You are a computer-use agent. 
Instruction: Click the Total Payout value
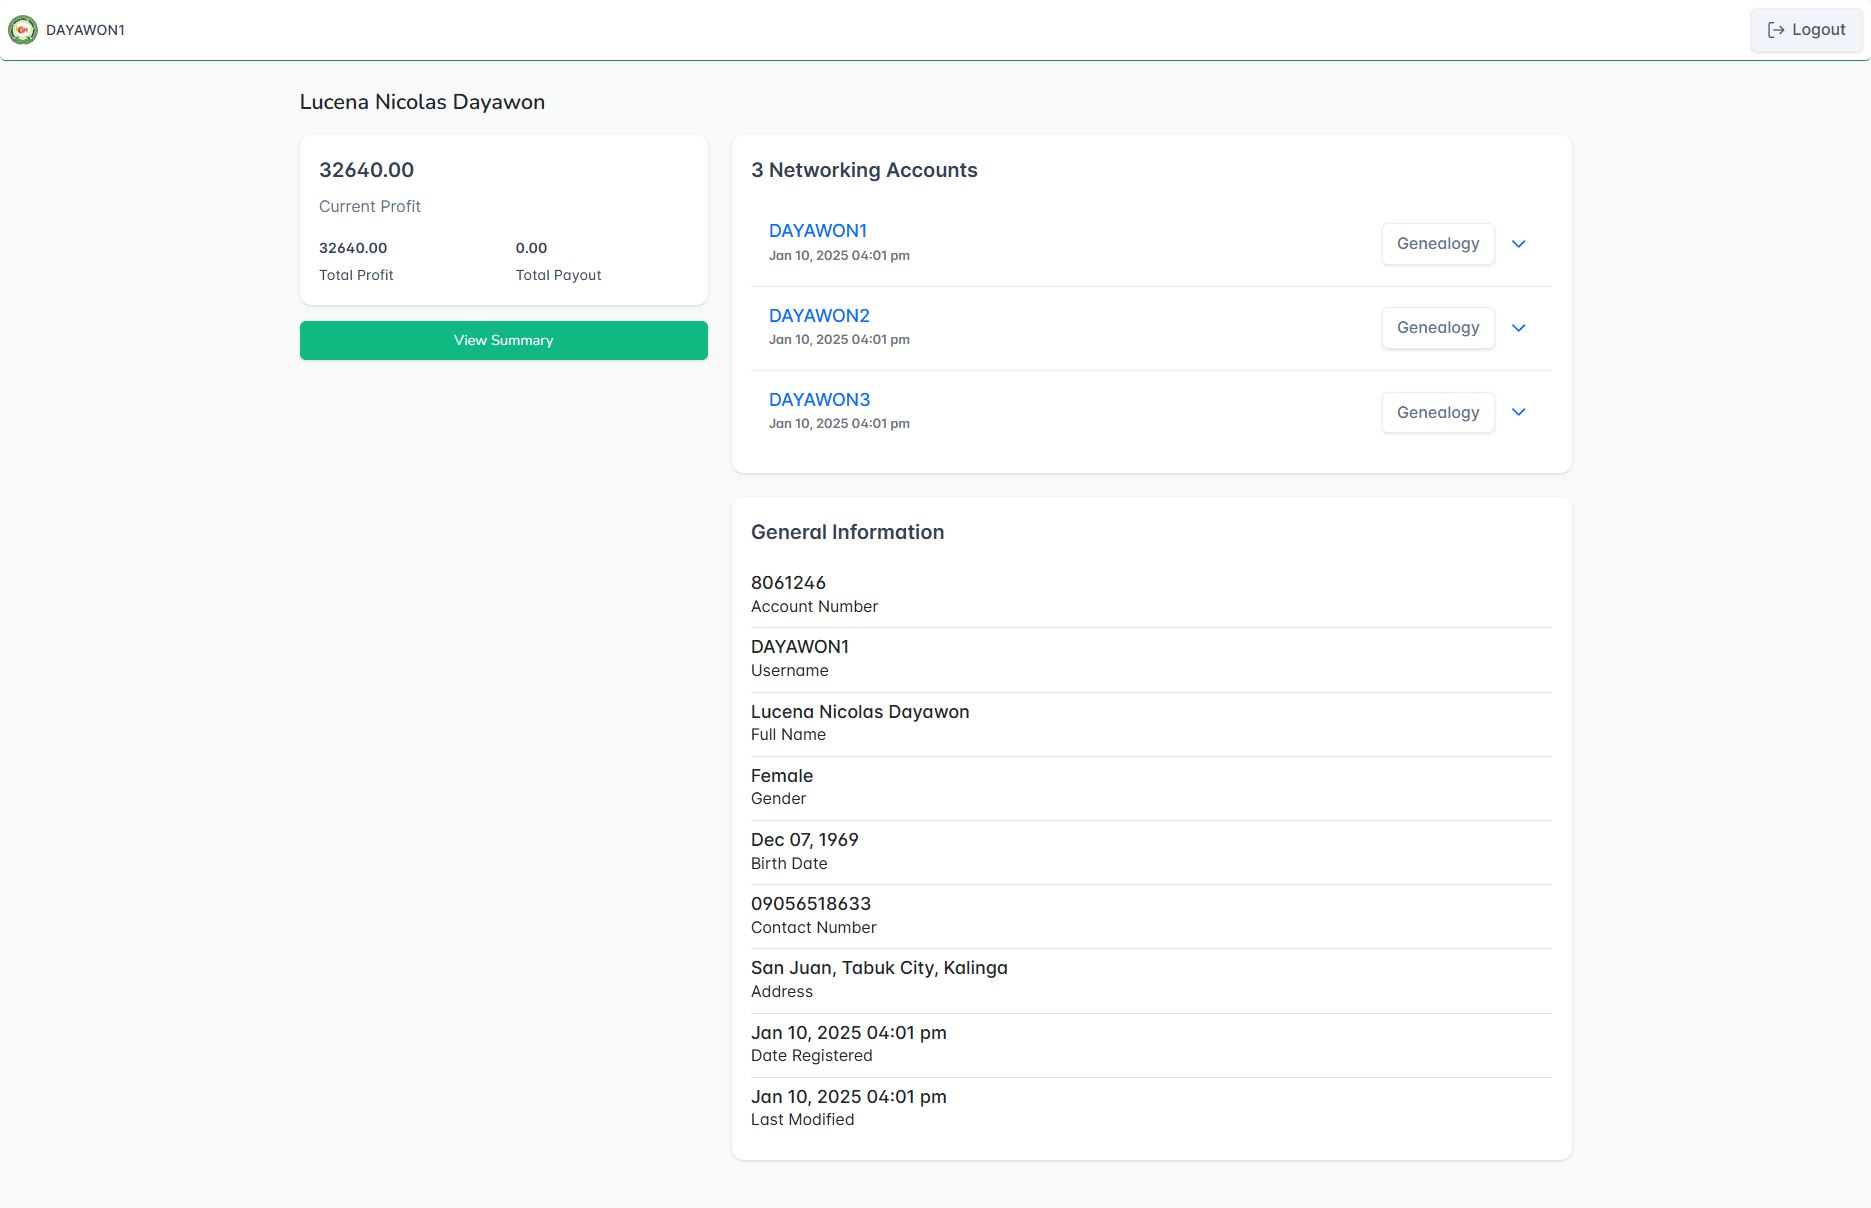click(531, 247)
